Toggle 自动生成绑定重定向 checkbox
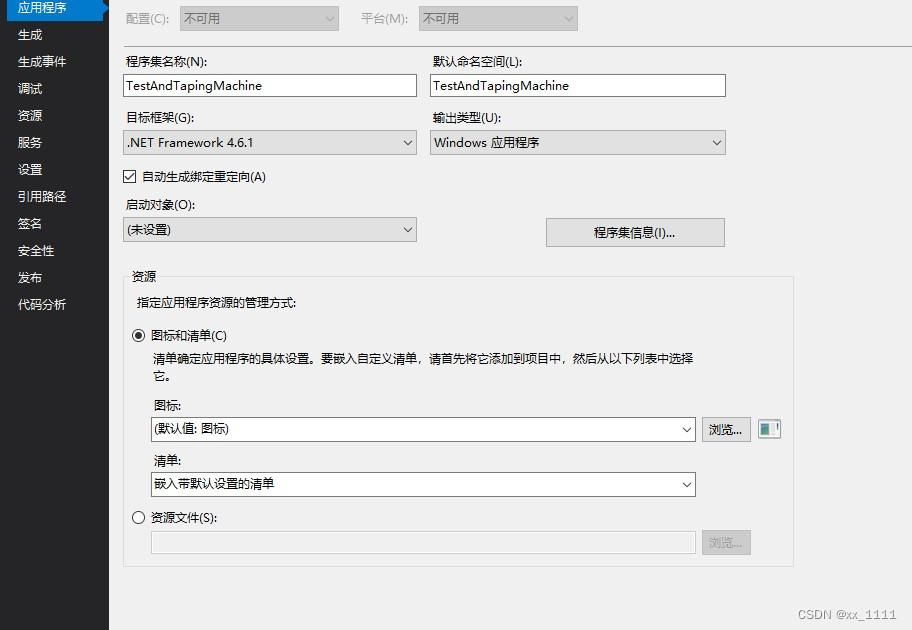Viewport: 912px width, 630px height. 129,175
